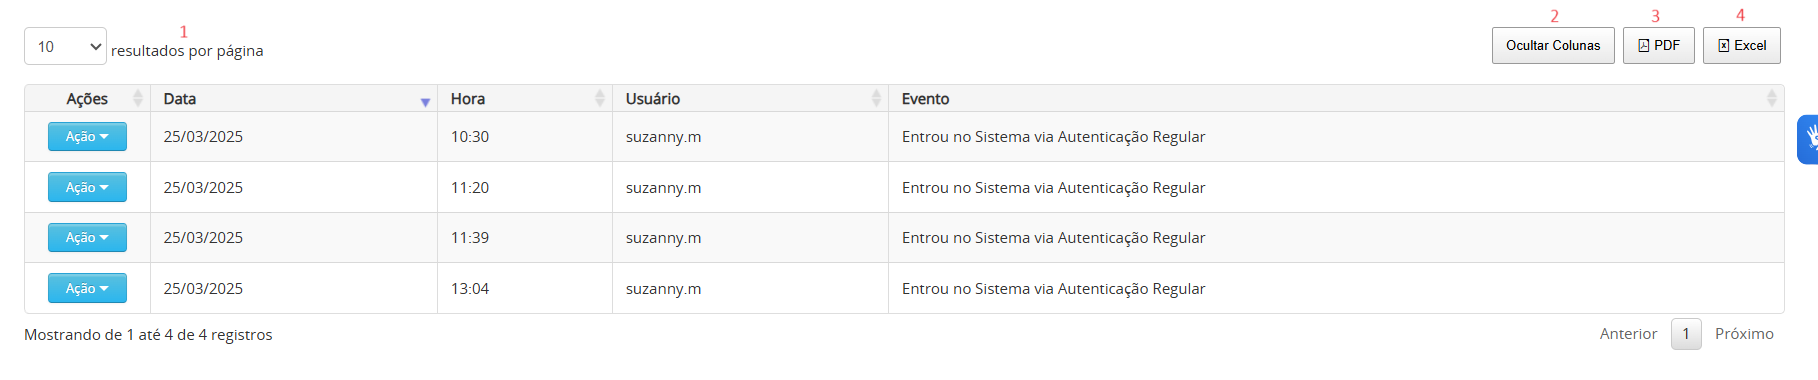Open results per page dropdown
The image size is (1818, 380).
[65, 46]
